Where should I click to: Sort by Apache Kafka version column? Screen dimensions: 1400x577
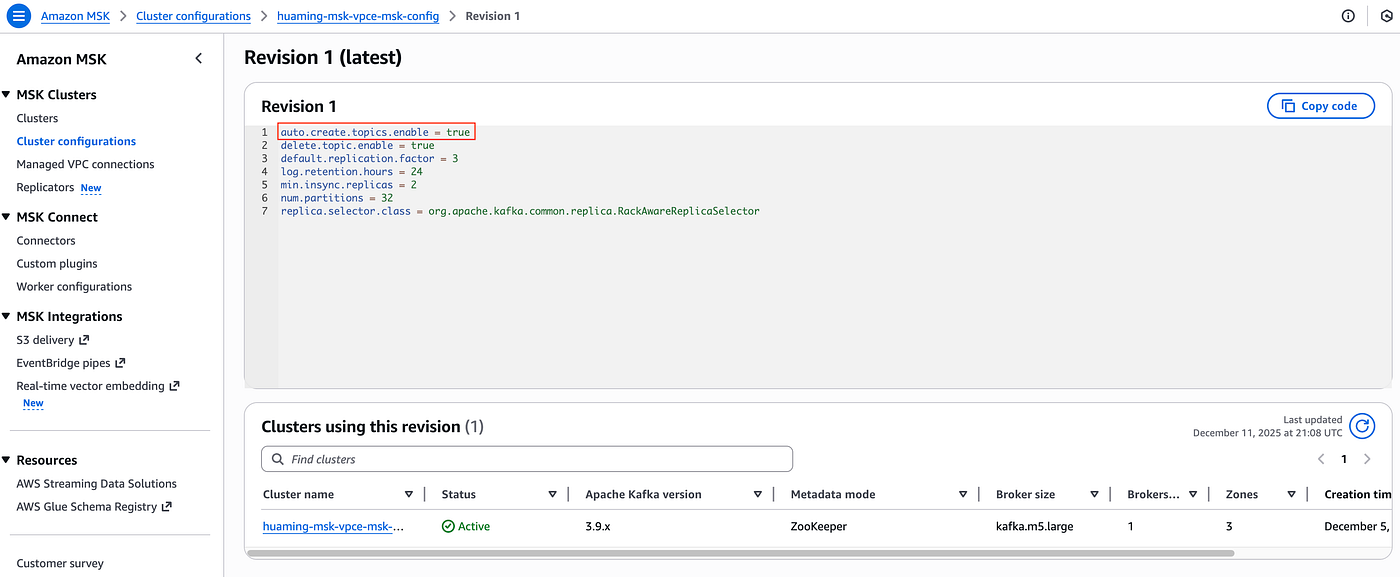[758, 494]
